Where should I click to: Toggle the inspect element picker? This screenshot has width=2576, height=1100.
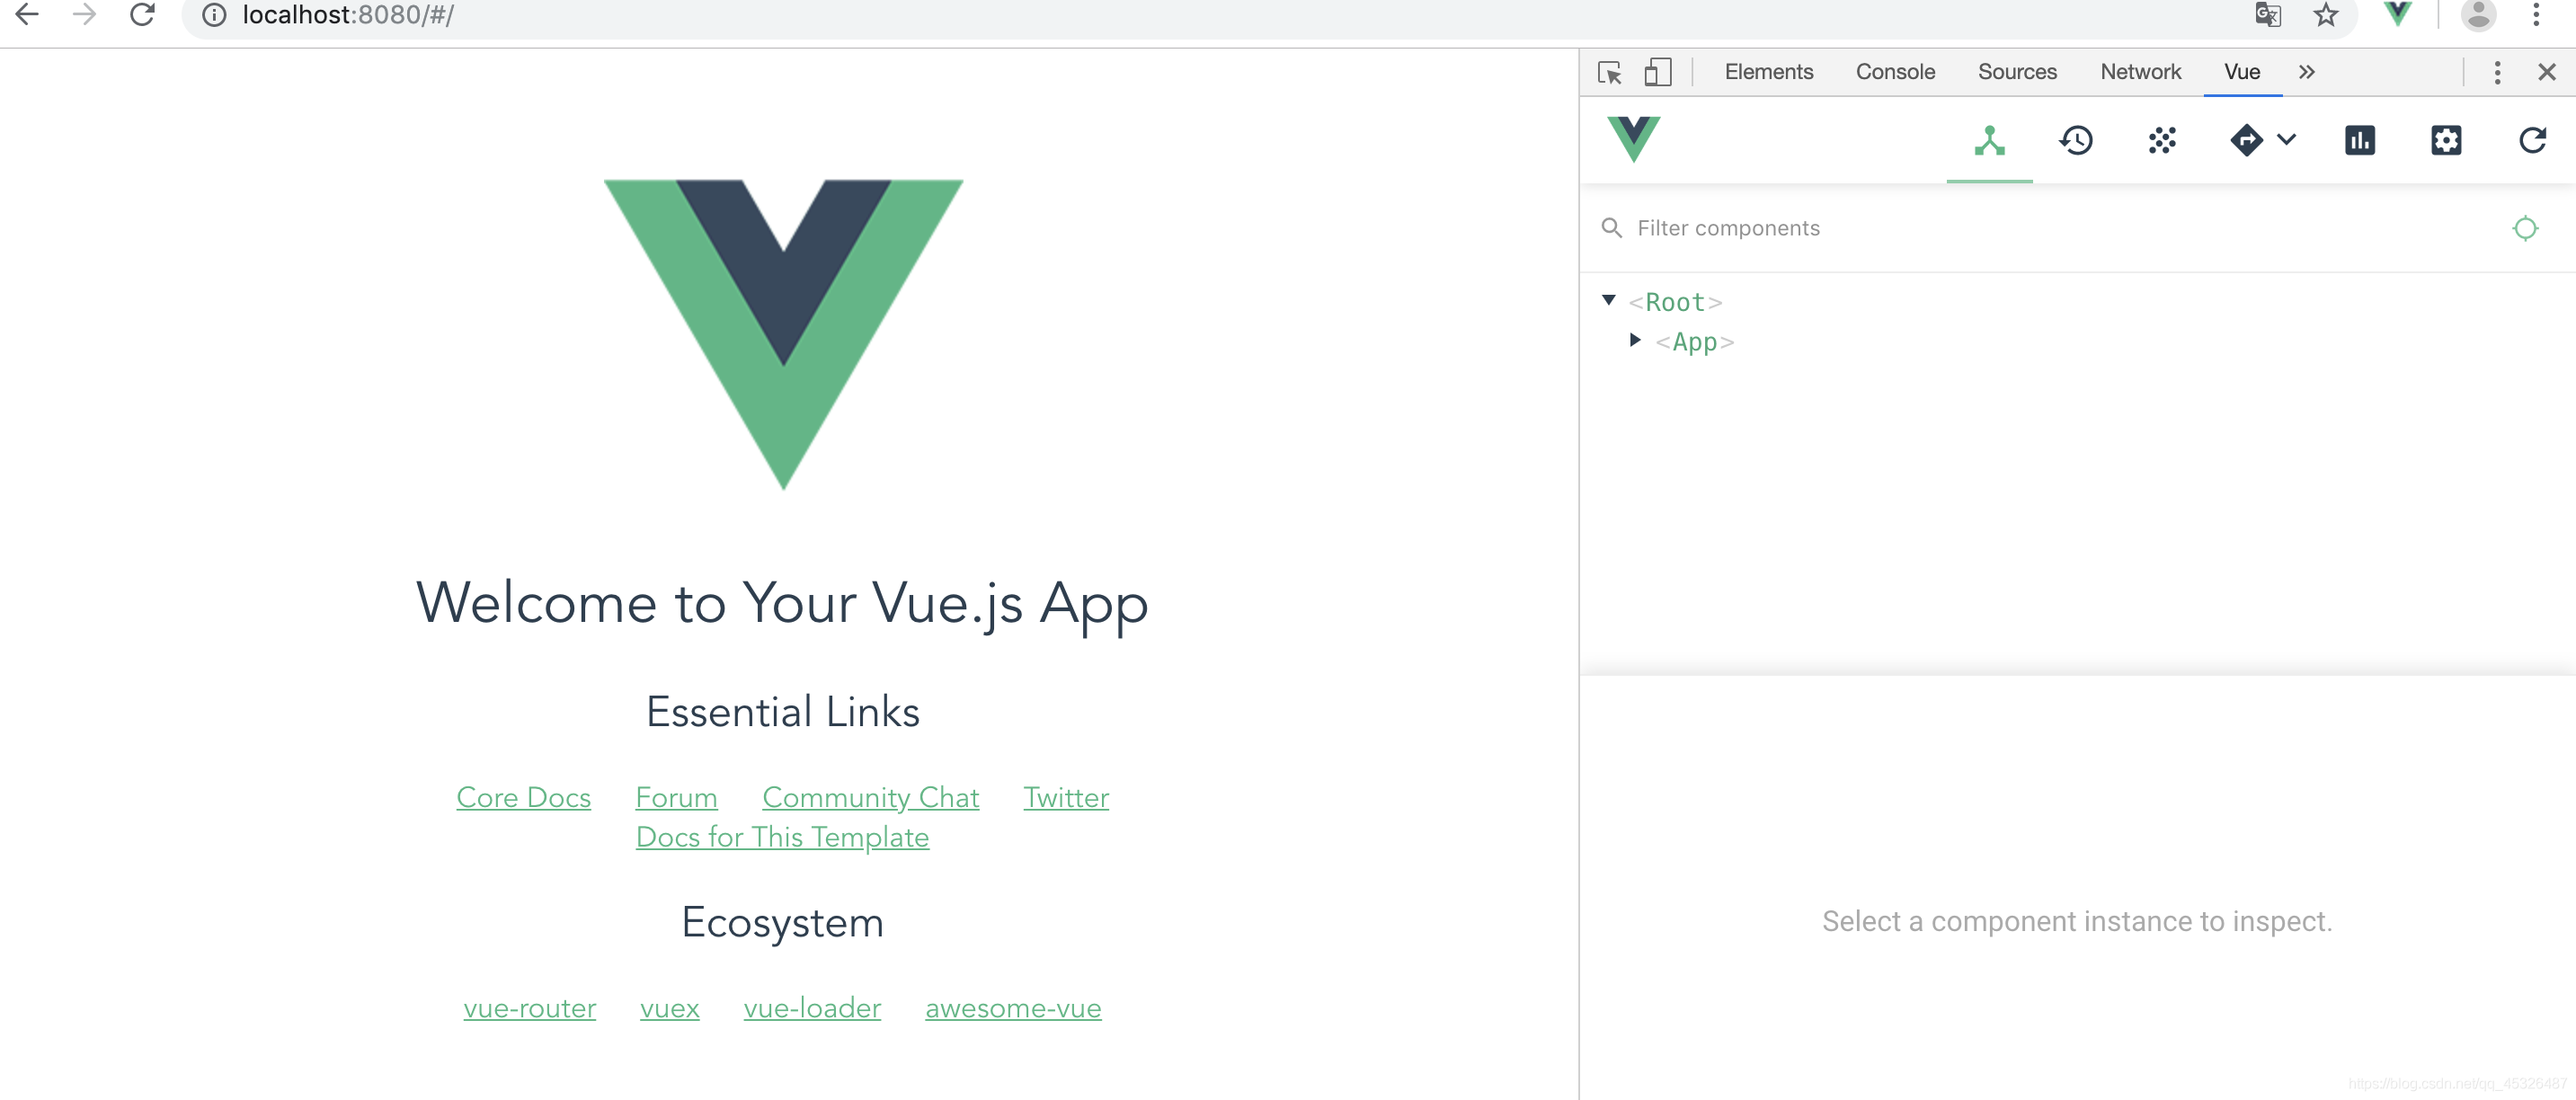[x=1610, y=72]
